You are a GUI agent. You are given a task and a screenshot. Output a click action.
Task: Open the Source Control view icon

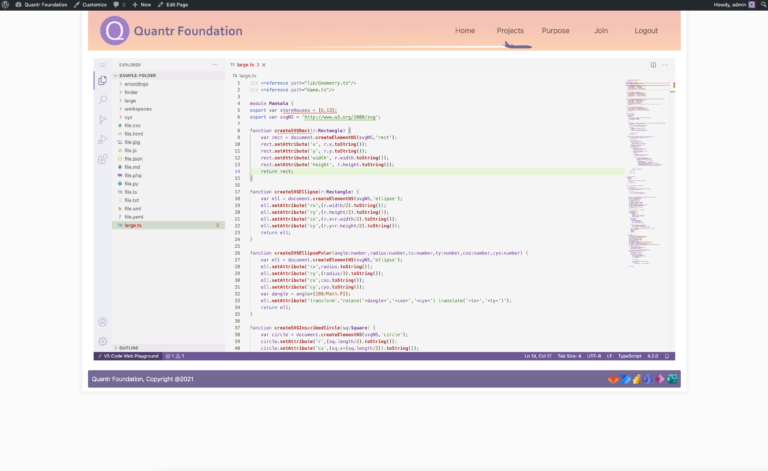point(102,119)
